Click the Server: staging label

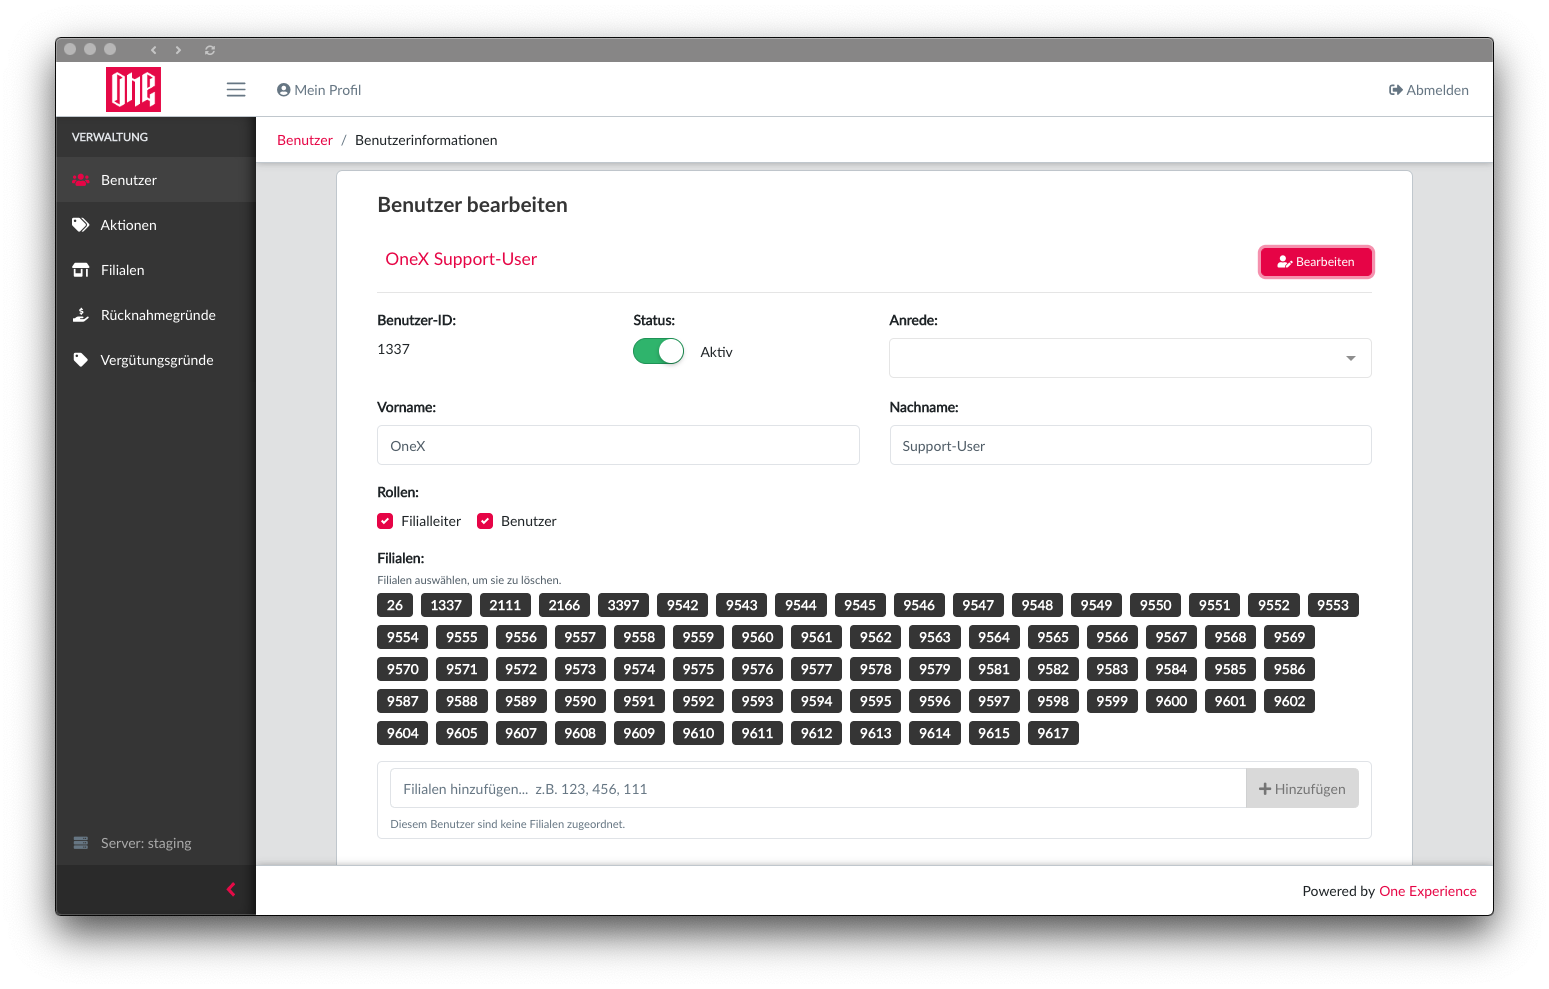[146, 843]
